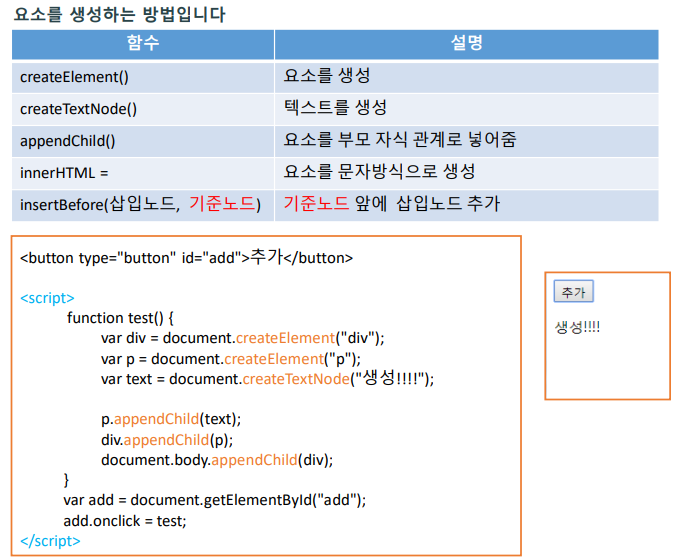This screenshot has height=560, width=696.
Task: Click the 추가 button in preview box
Action: (x=573, y=292)
